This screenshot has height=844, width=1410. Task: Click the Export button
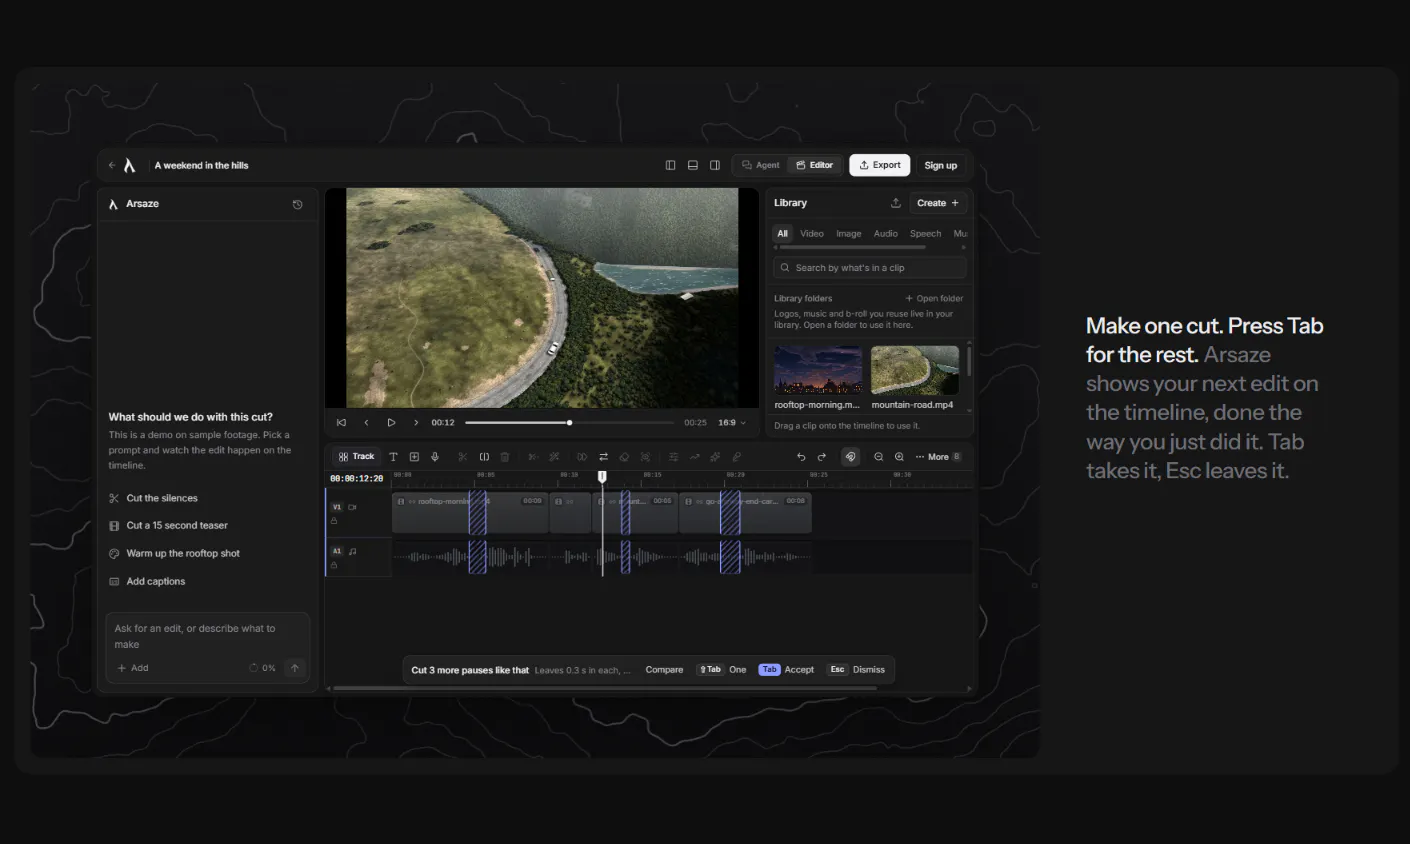coord(880,165)
